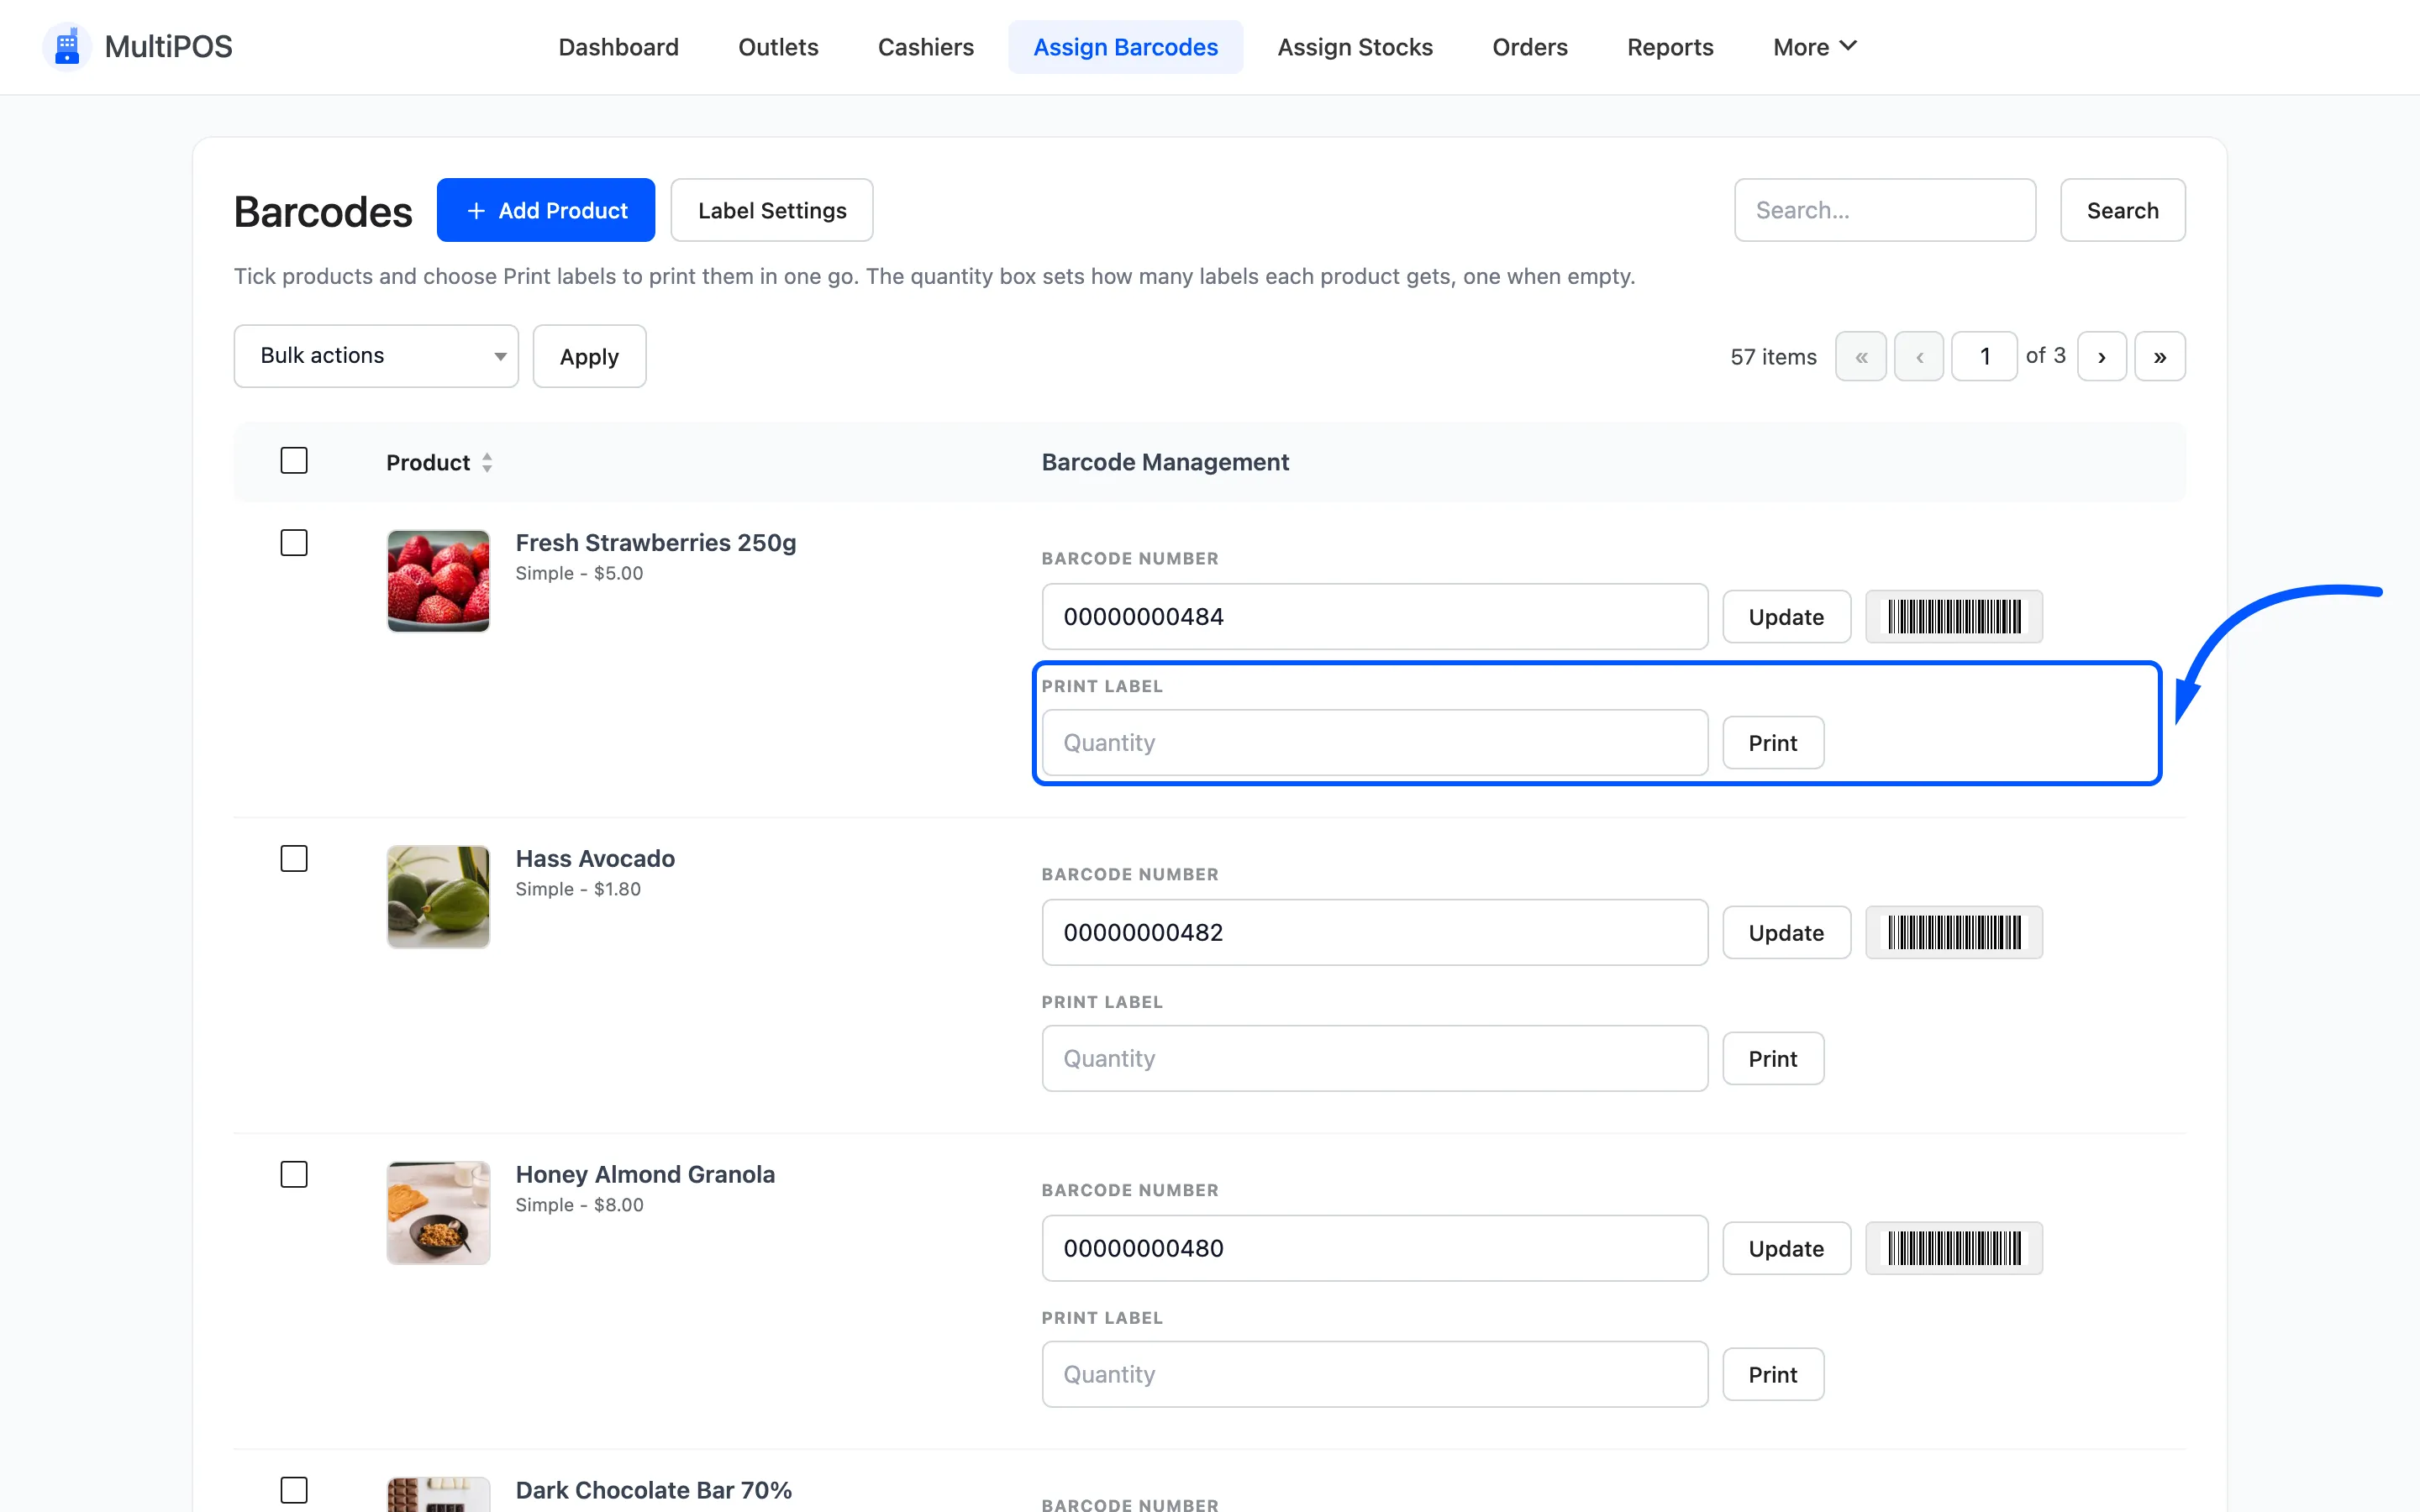Go to previous page arrow
2420x1512 pixels.
click(1918, 357)
